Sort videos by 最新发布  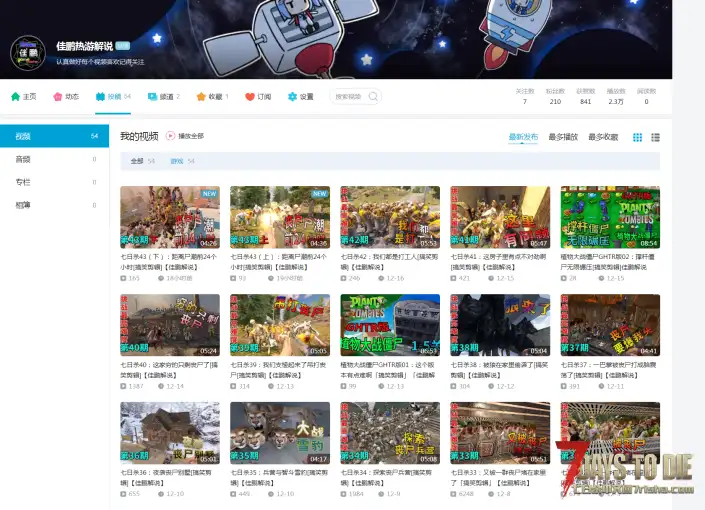[523, 137]
